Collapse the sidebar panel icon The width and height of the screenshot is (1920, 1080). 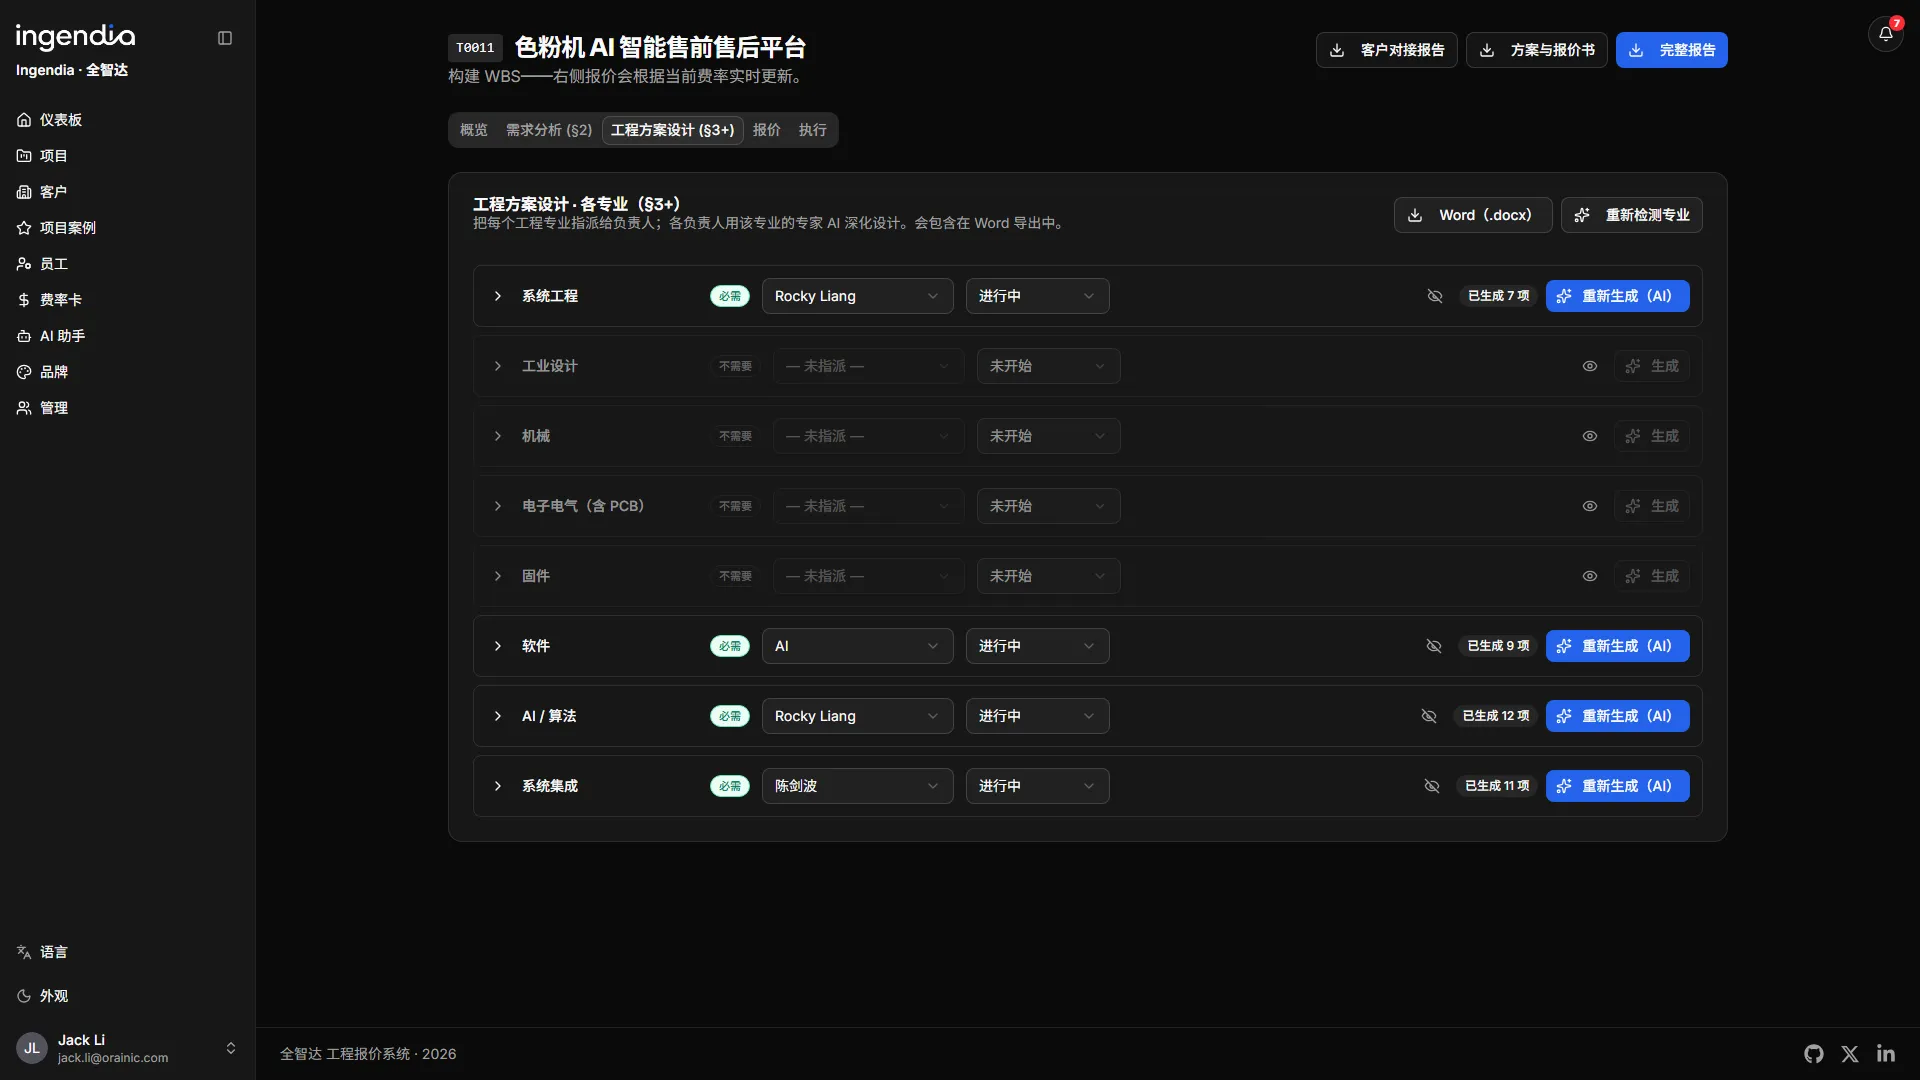pyautogui.click(x=225, y=38)
